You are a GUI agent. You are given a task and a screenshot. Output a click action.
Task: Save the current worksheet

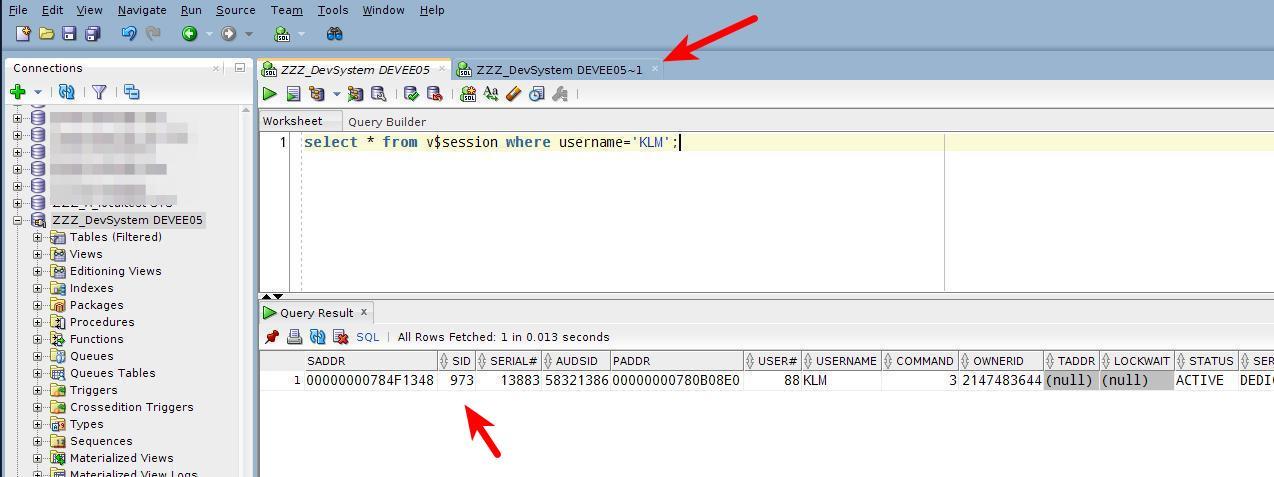pyautogui.click(x=69, y=34)
